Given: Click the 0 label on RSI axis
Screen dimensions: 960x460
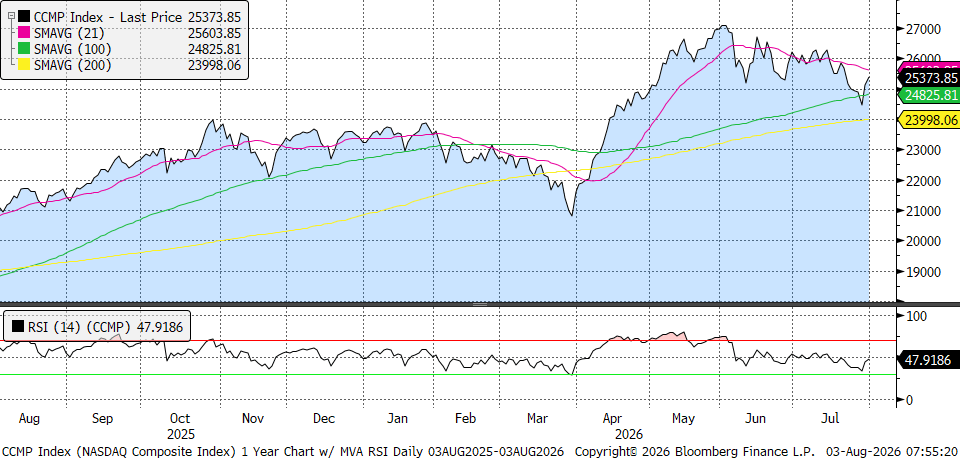Looking at the screenshot, I should click(x=910, y=400).
